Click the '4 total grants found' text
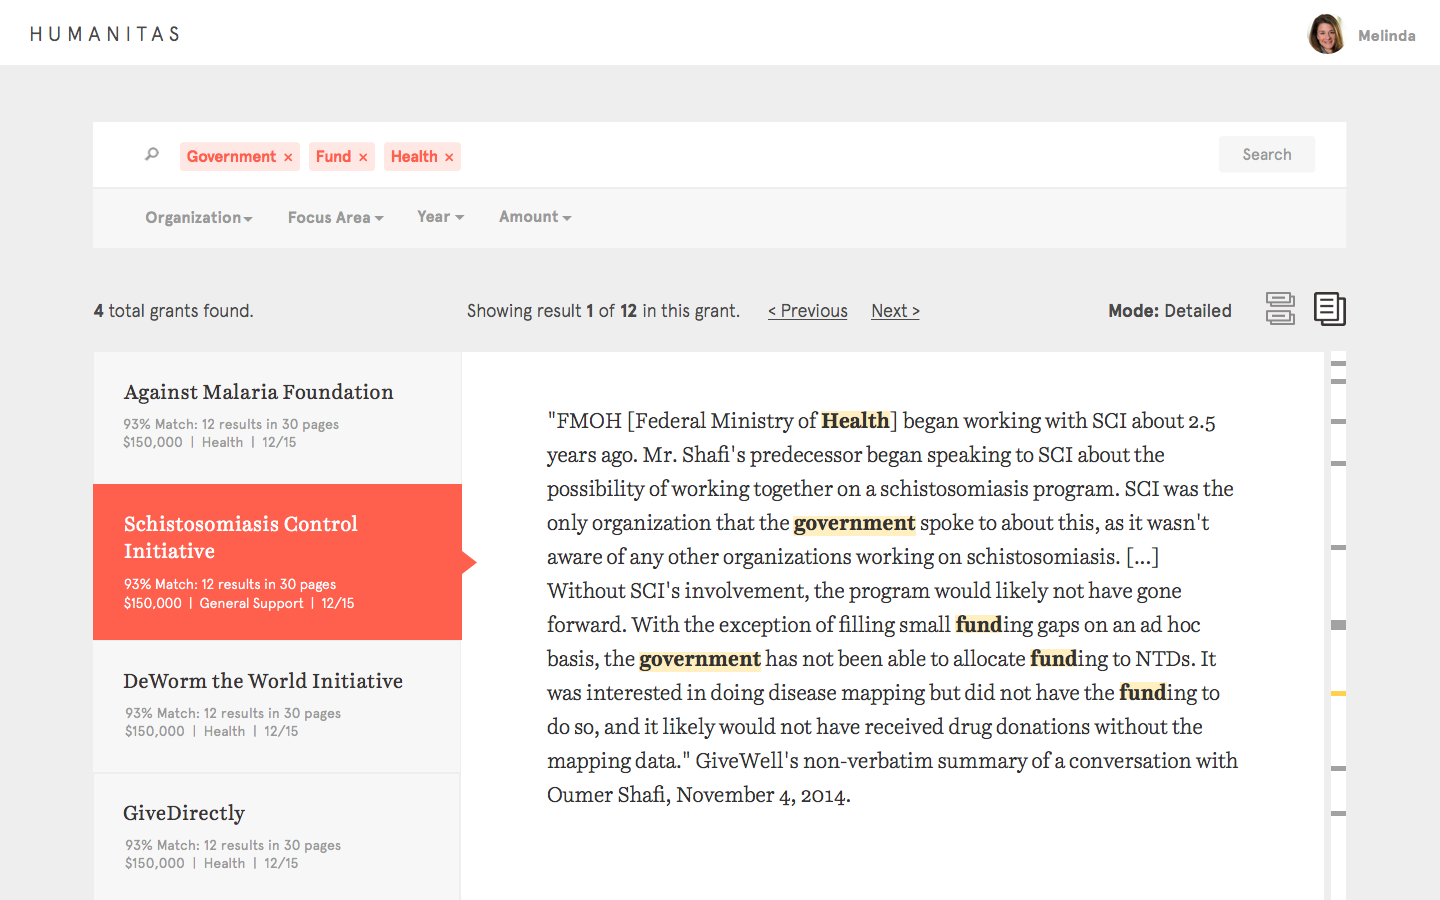 173,311
